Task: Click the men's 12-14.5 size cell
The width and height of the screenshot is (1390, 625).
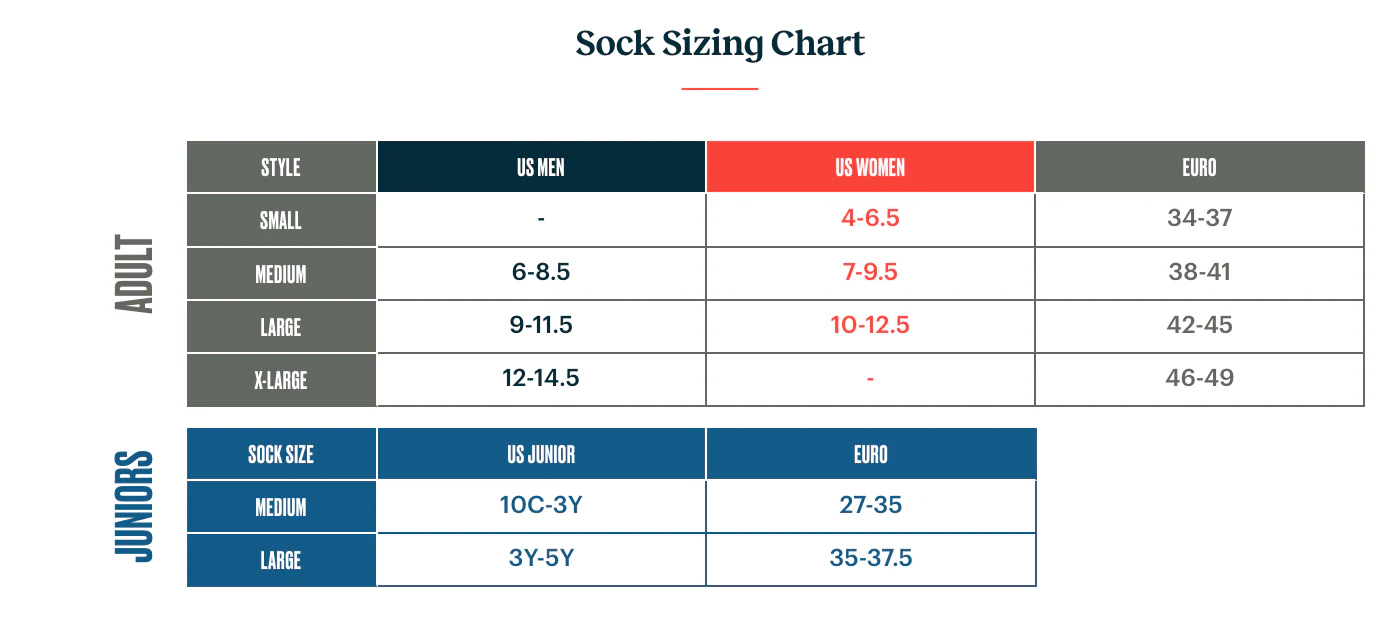Action: 541,378
